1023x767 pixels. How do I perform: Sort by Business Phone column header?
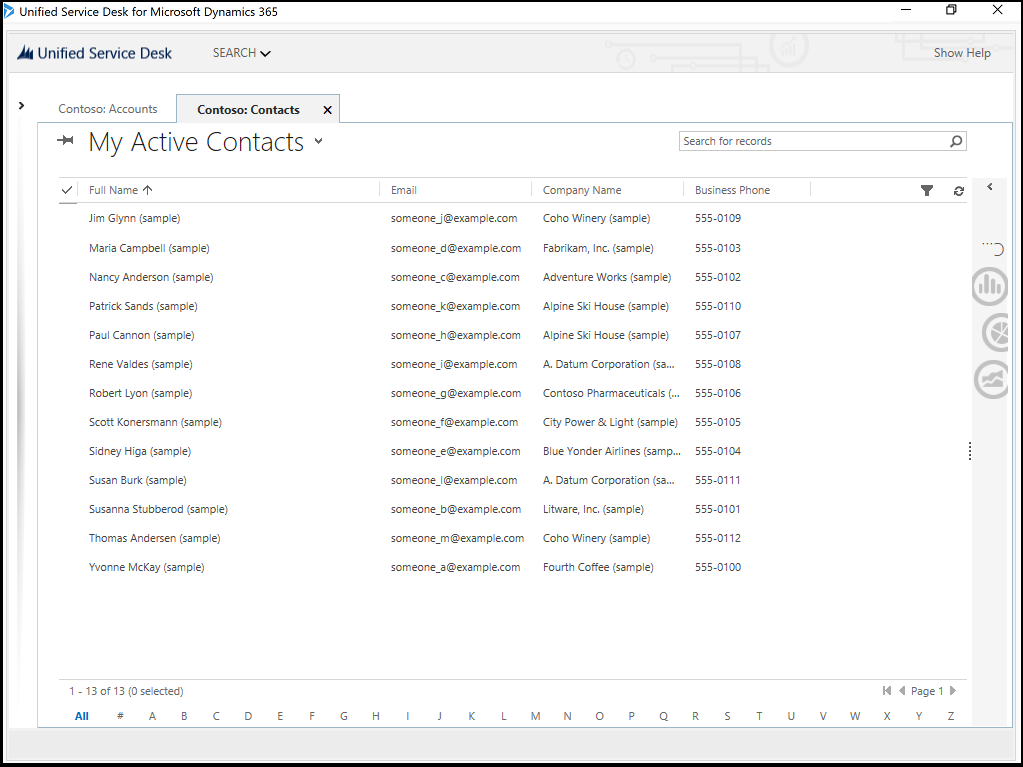(732, 190)
